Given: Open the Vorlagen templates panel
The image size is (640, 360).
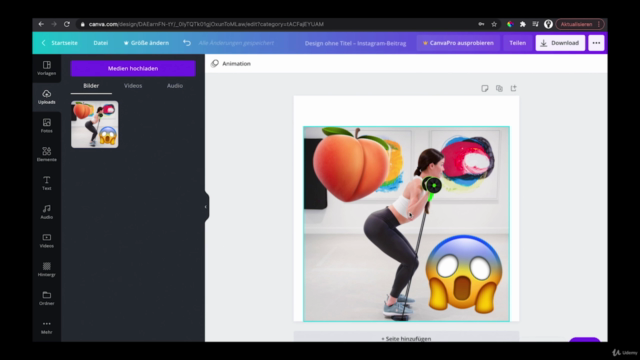Looking at the screenshot, I should coord(47,68).
